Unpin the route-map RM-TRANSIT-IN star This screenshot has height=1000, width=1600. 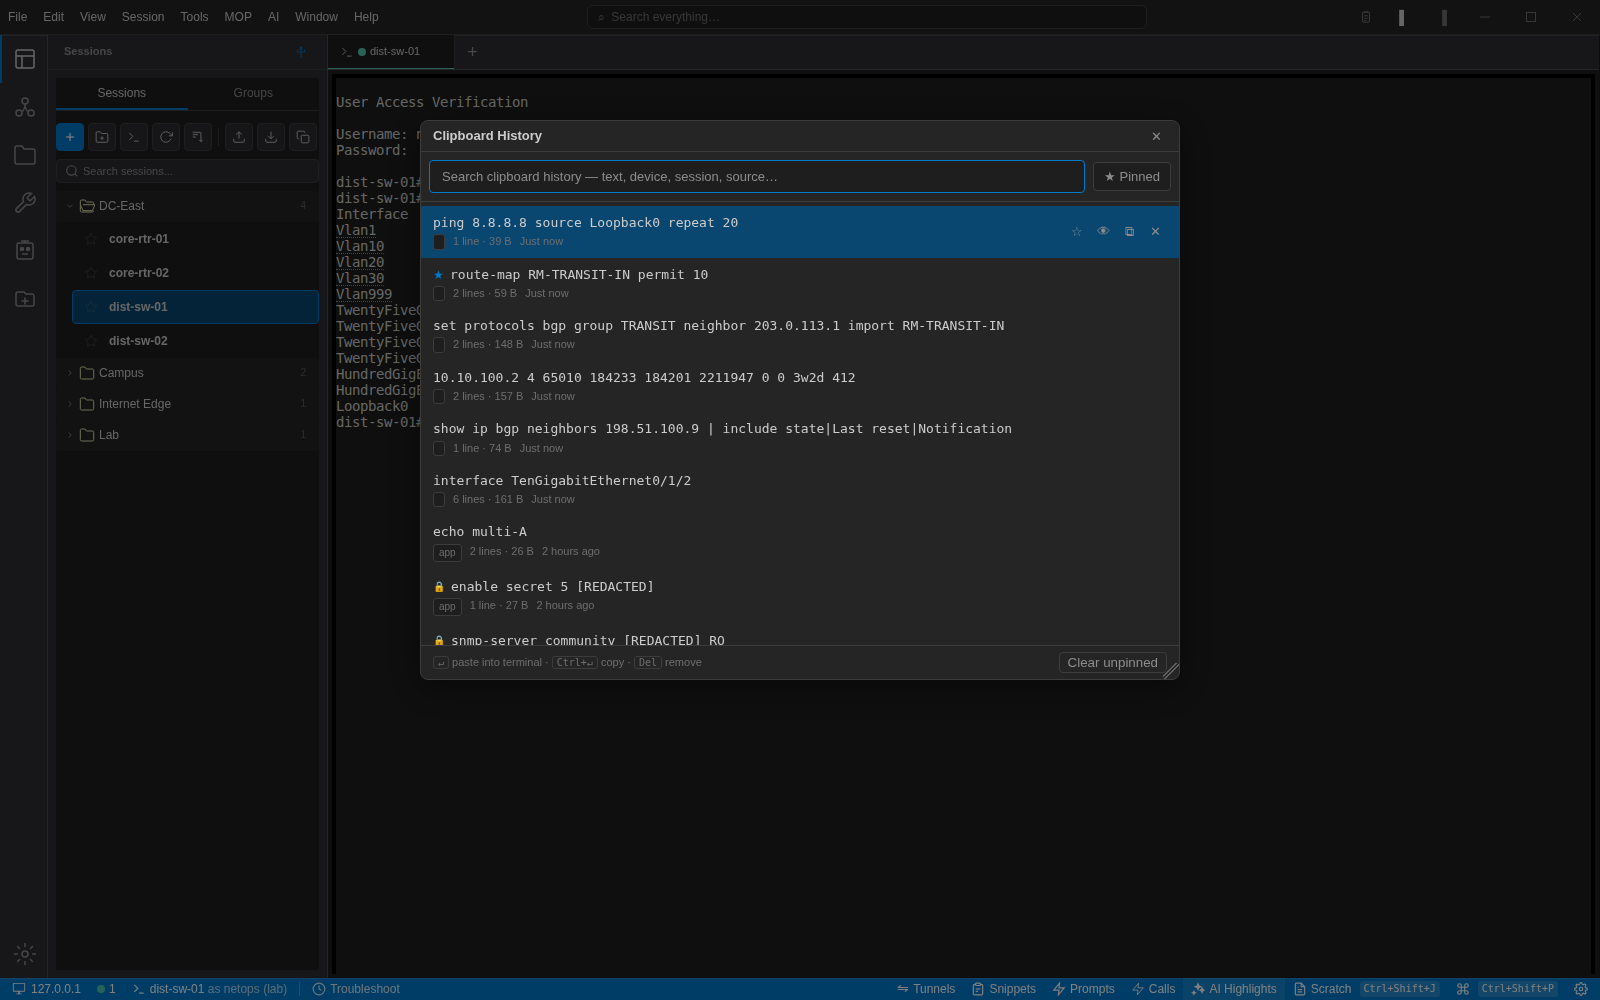[438, 275]
